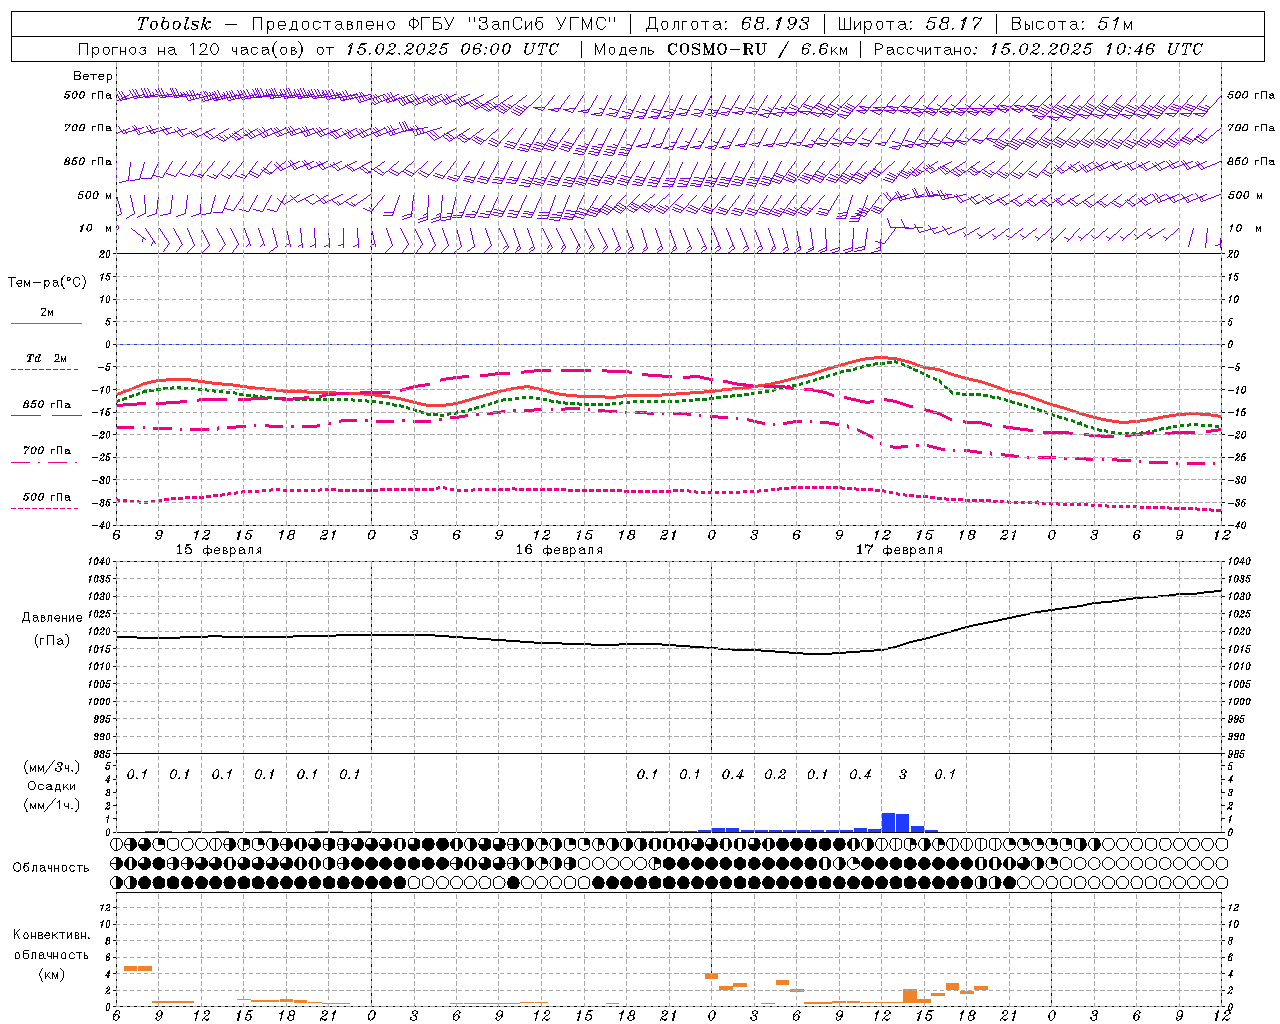Click the '15 февраля' date label

219,550
